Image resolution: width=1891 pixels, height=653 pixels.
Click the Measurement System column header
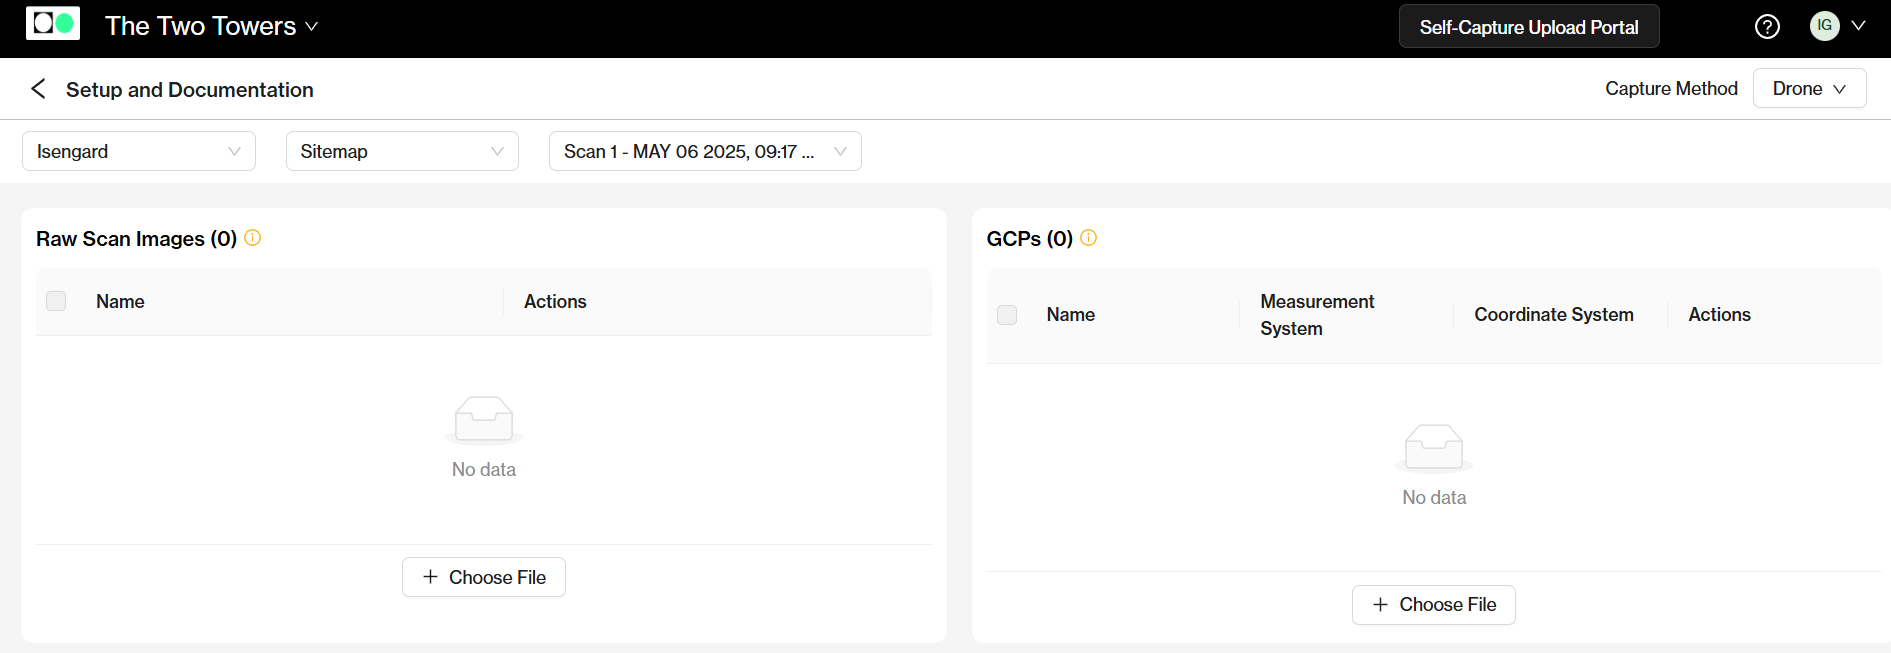coord(1317,315)
